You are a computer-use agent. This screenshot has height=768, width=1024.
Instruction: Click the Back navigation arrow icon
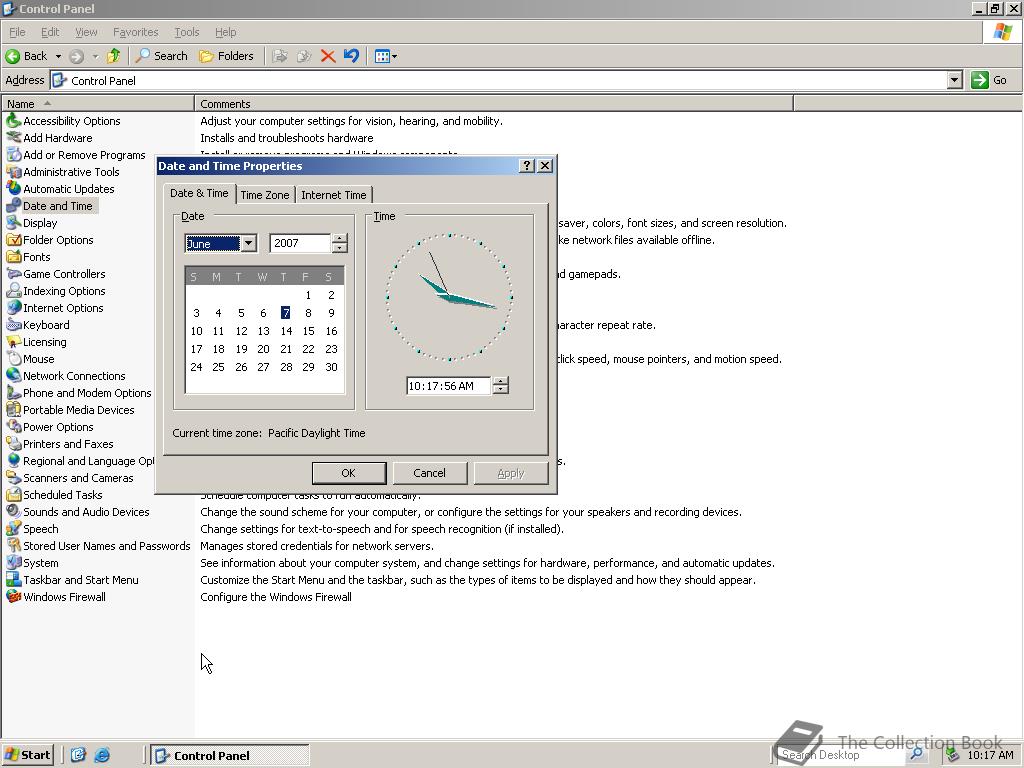coord(12,56)
